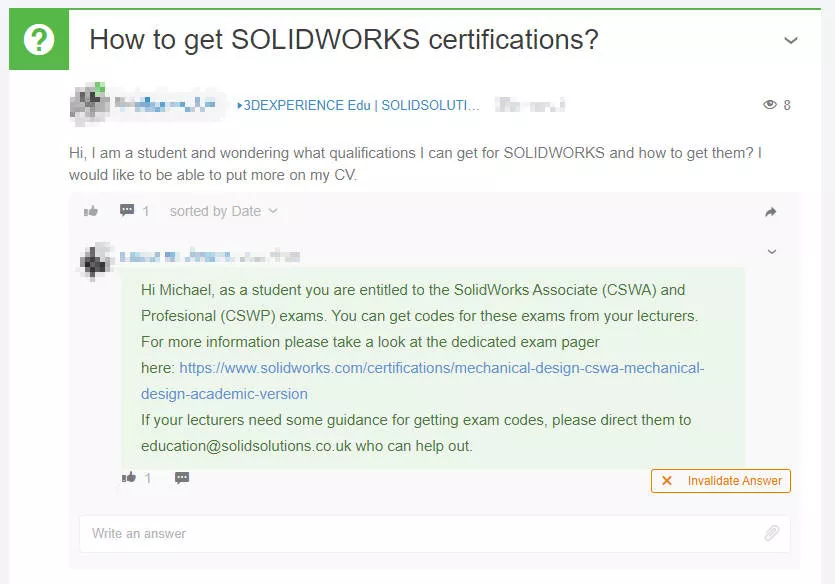Open the question author's profile picture
Image resolution: width=835 pixels, height=584 pixels.
click(x=88, y=104)
